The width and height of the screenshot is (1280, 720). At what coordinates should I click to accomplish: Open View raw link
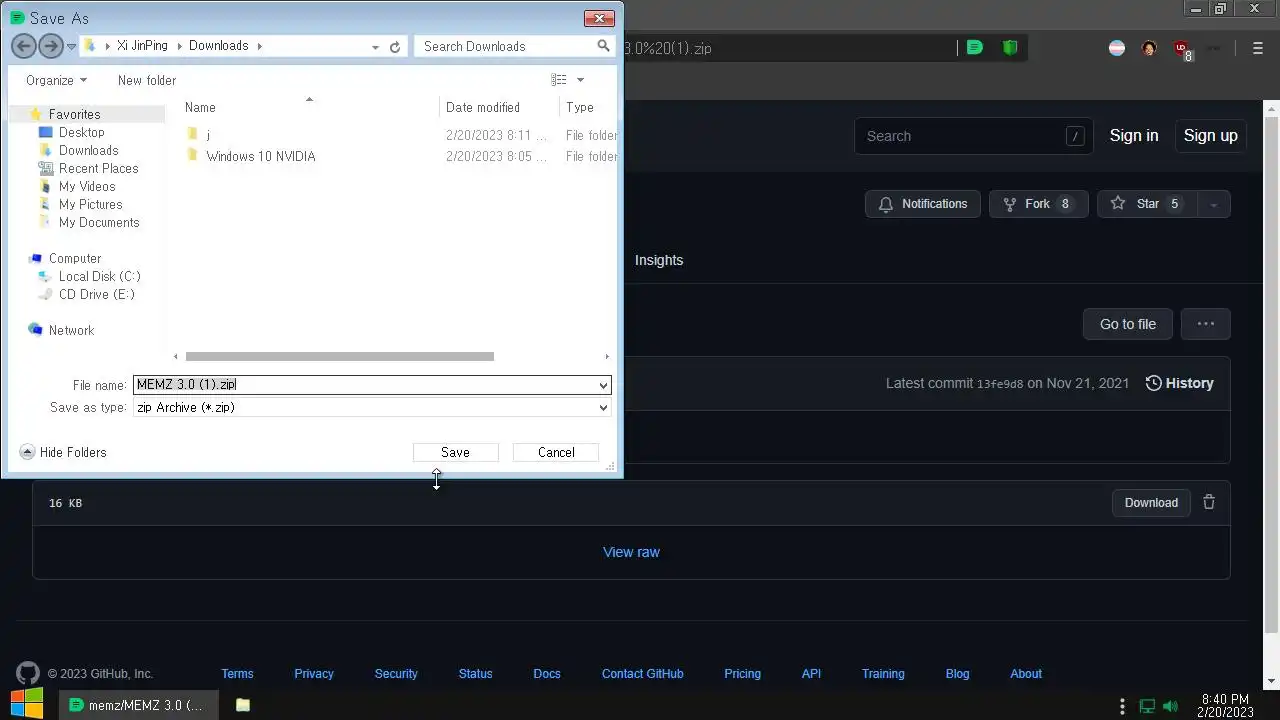coord(631,552)
